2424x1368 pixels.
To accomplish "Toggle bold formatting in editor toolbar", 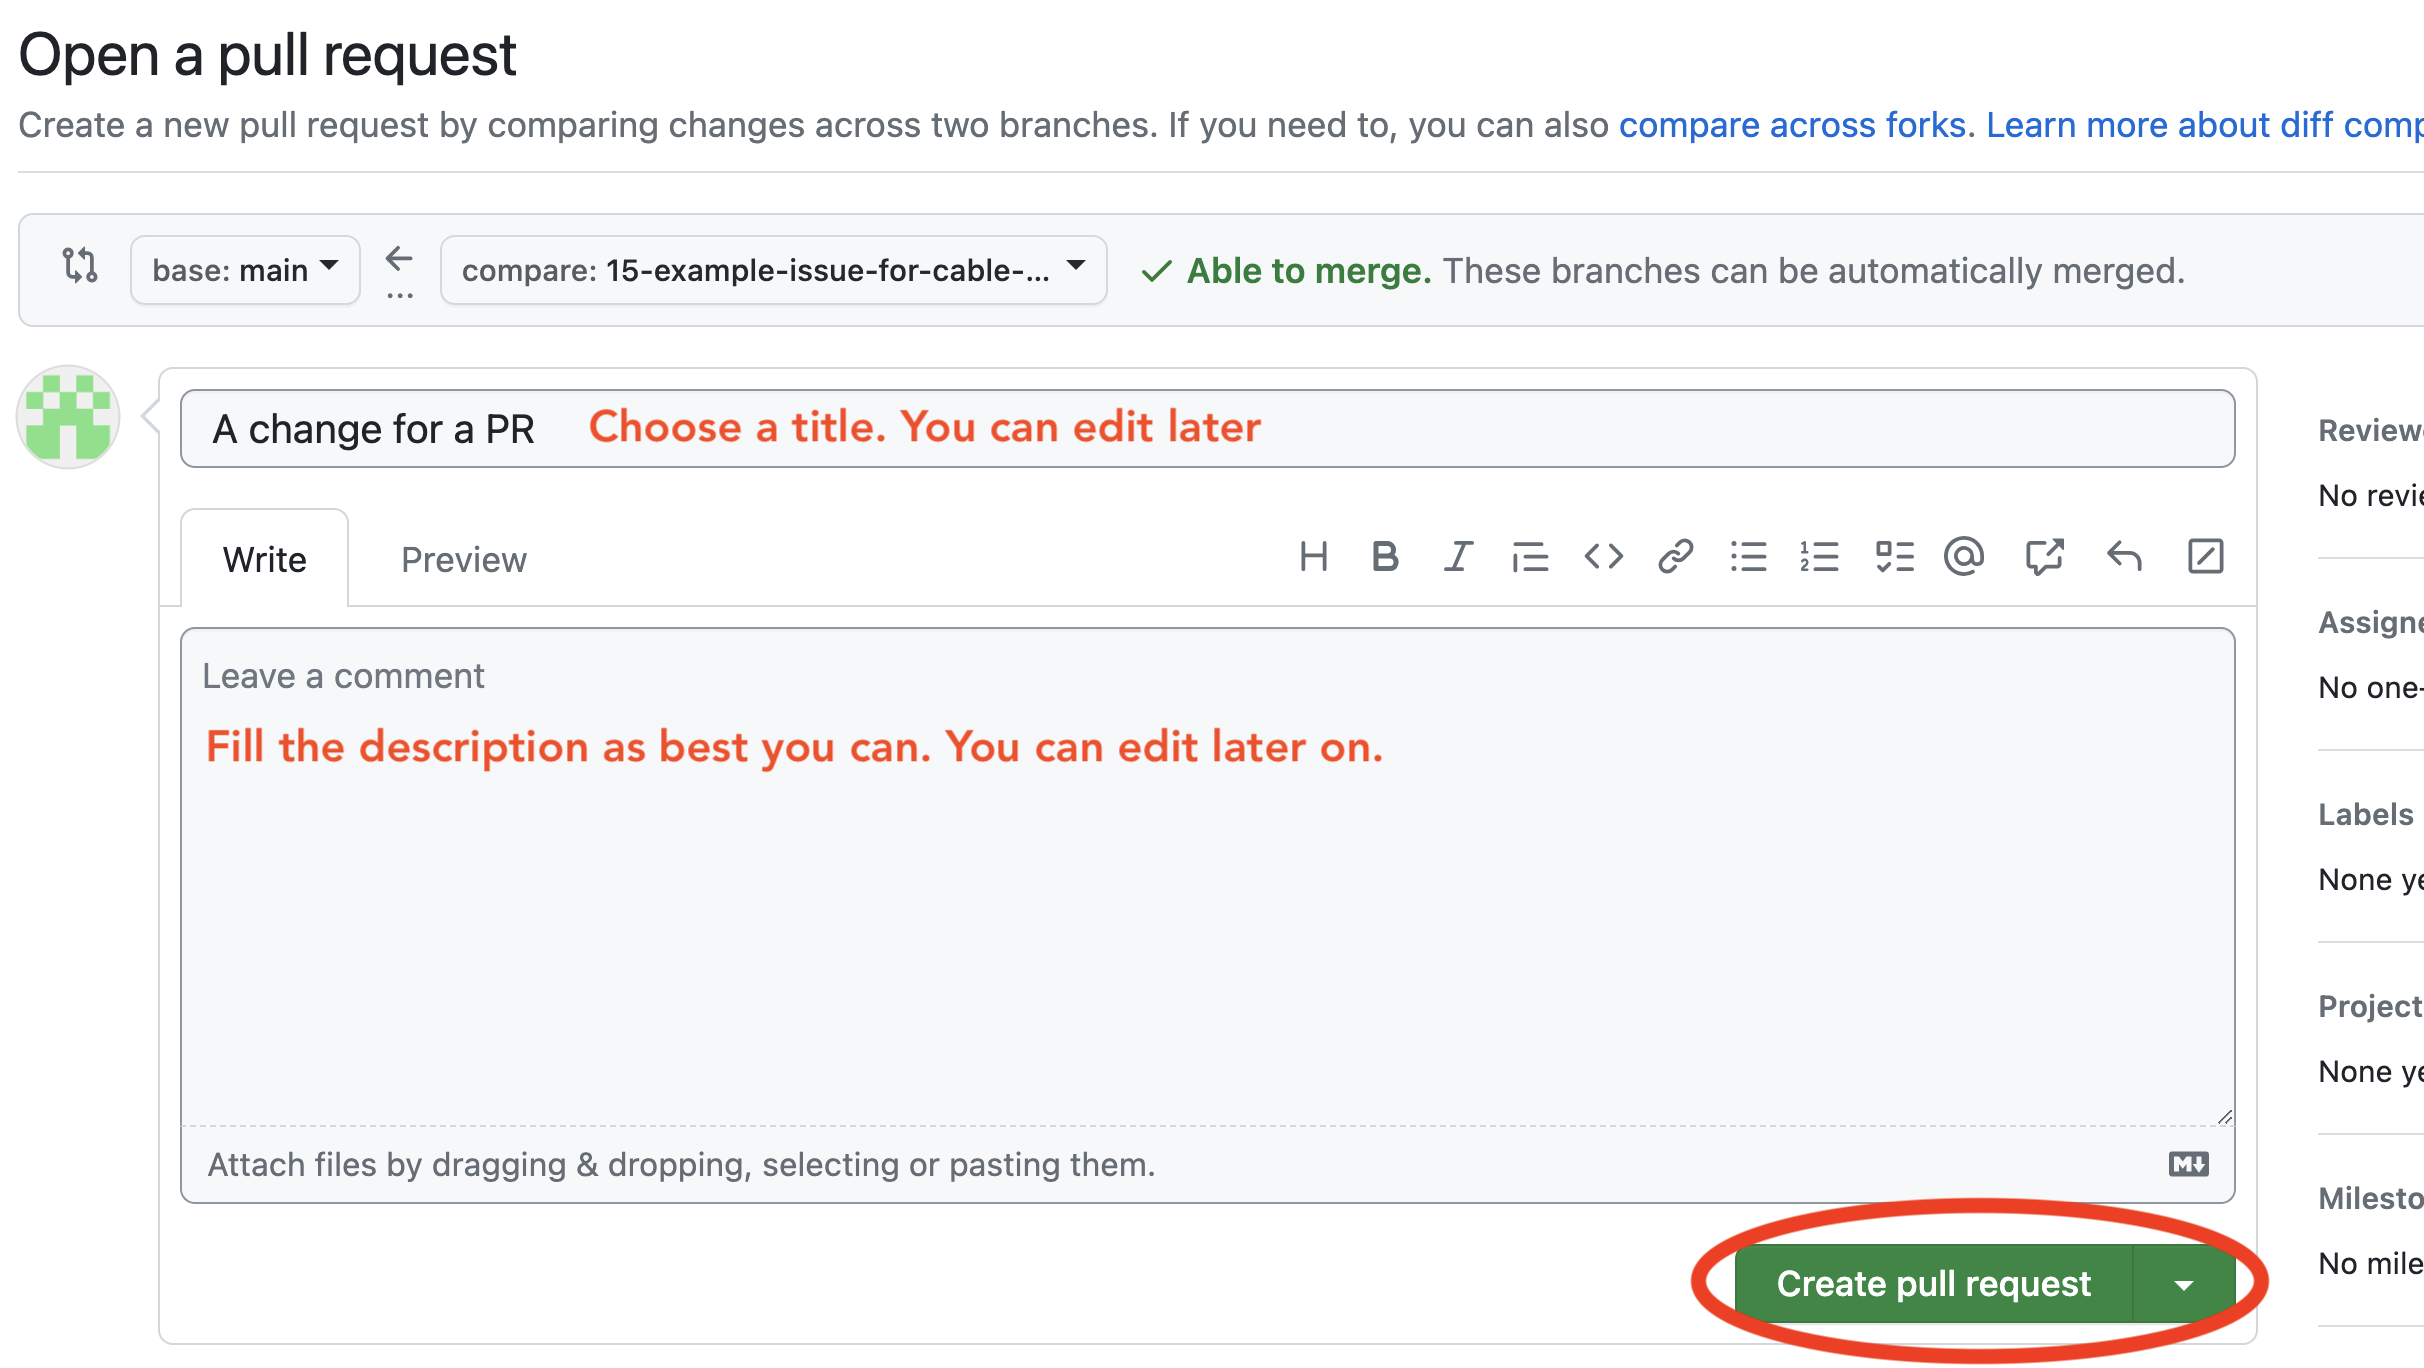I will (1385, 557).
